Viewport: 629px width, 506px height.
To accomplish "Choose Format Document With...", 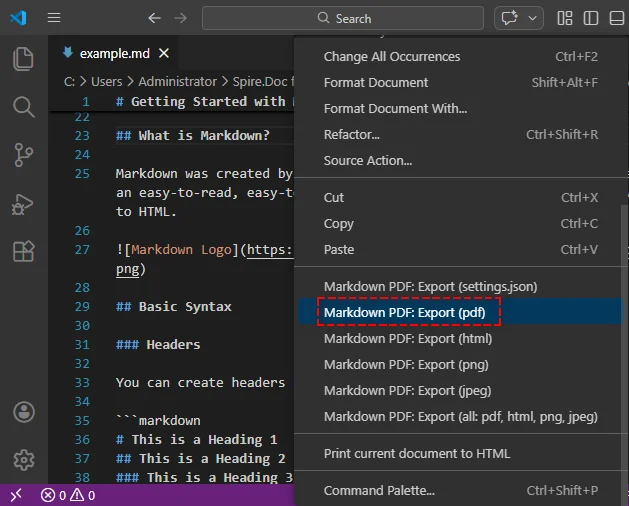I will tap(461, 109).
